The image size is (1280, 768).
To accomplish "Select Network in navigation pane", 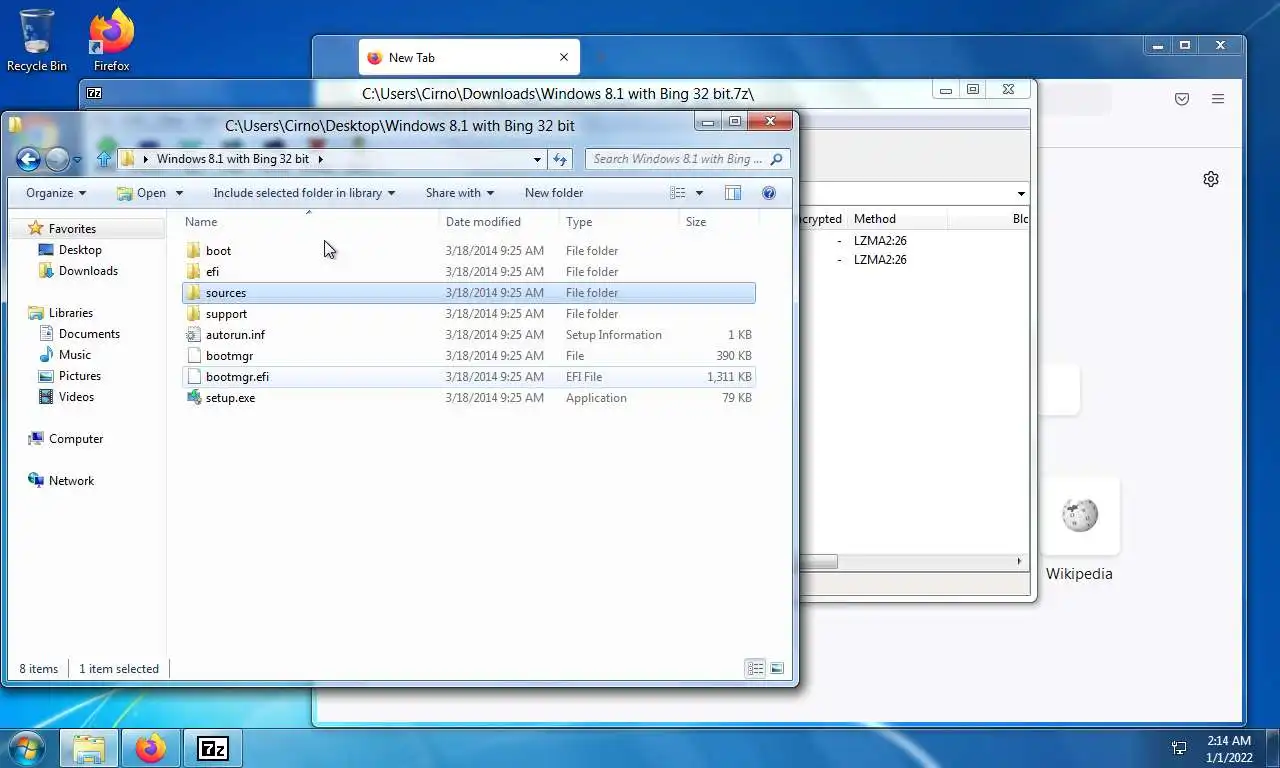I will tap(71, 481).
